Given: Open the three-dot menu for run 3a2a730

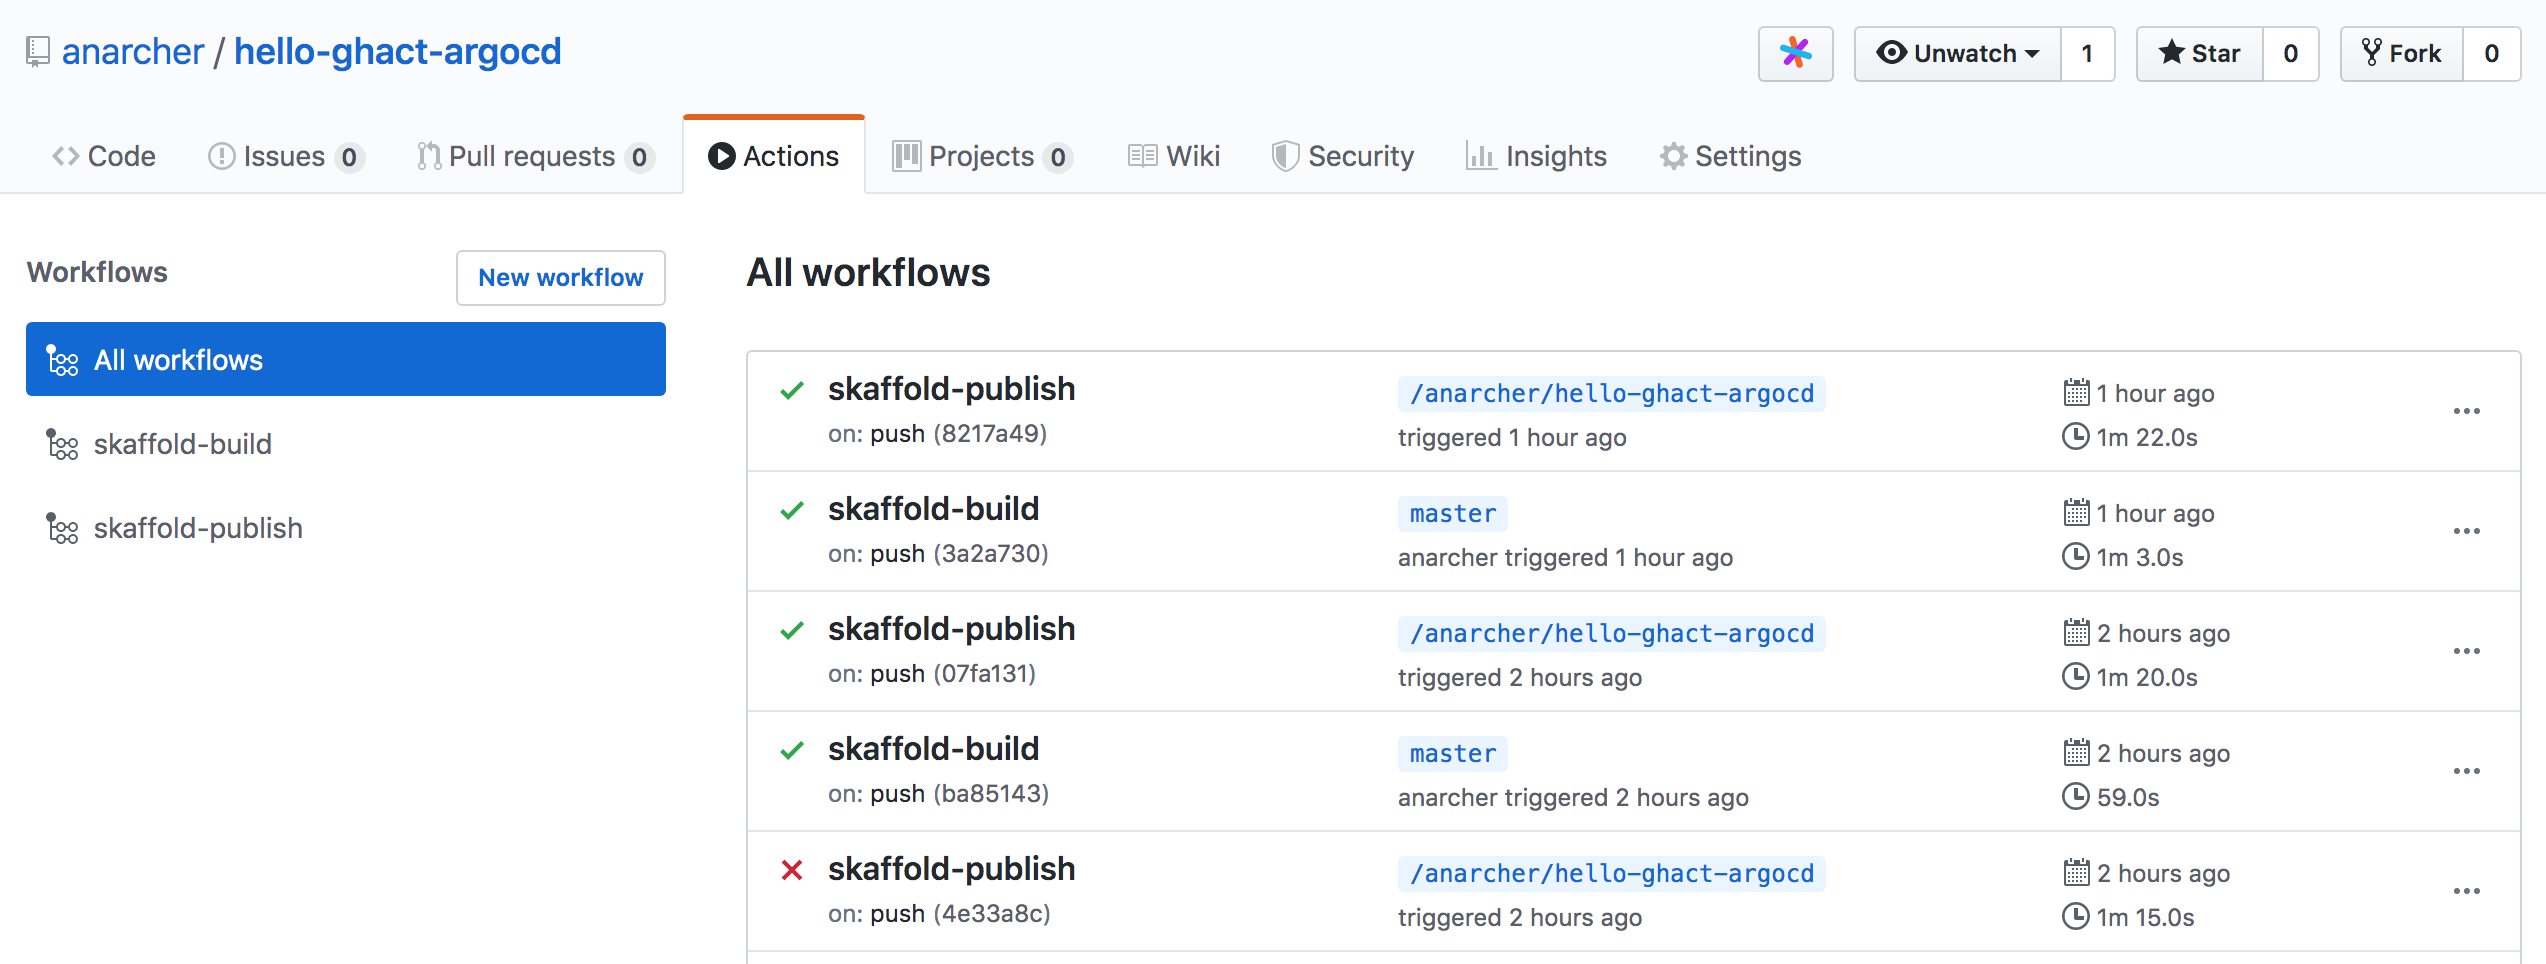Looking at the screenshot, I should click(x=2467, y=531).
